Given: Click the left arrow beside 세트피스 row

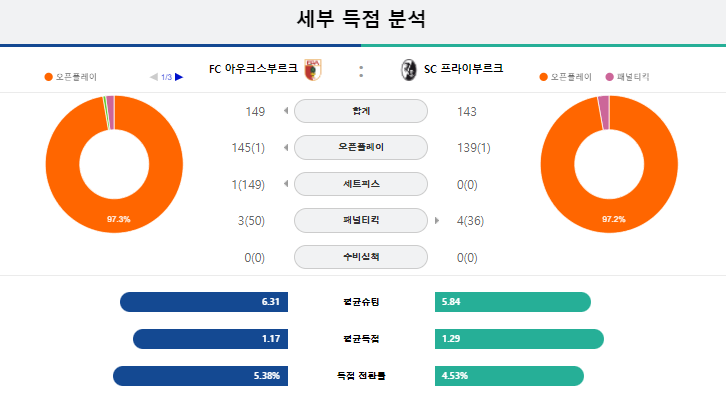Looking at the screenshot, I should [x=286, y=184].
